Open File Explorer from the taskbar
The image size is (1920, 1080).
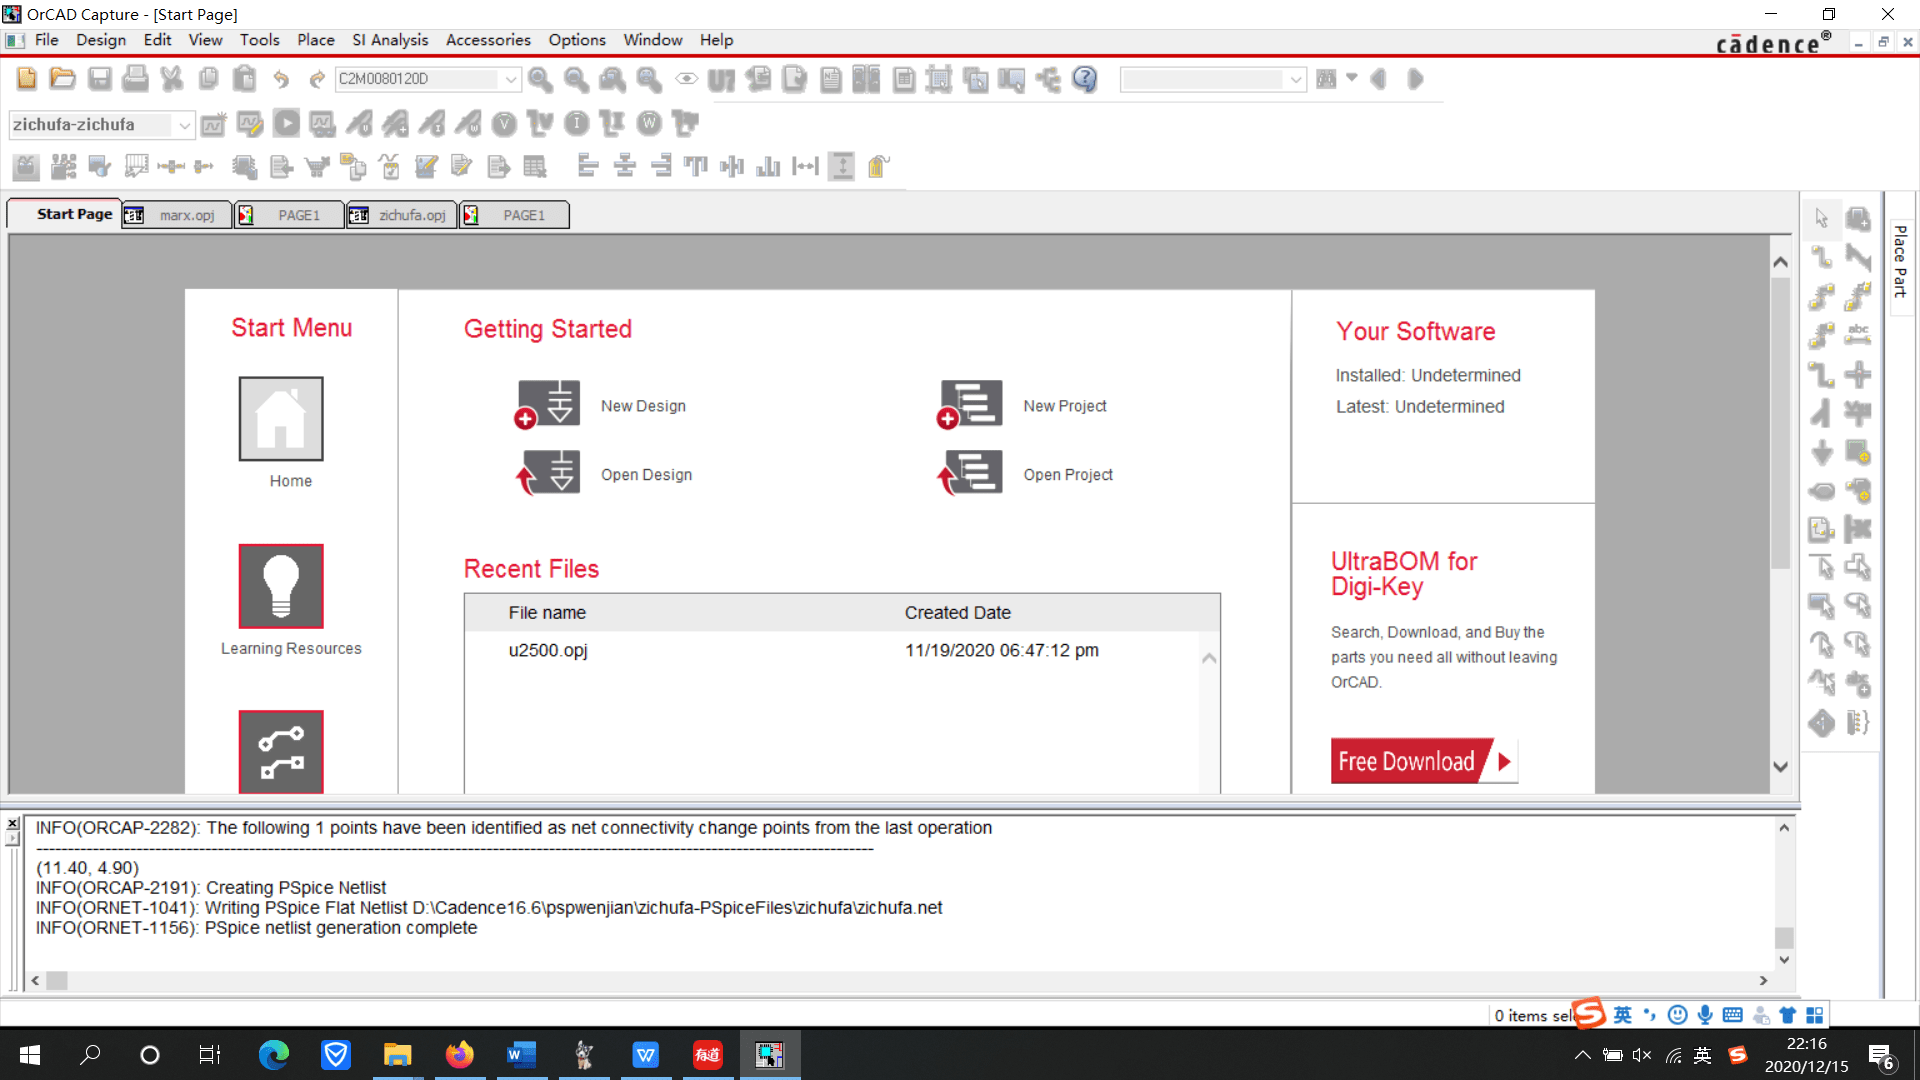[398, 1055]
